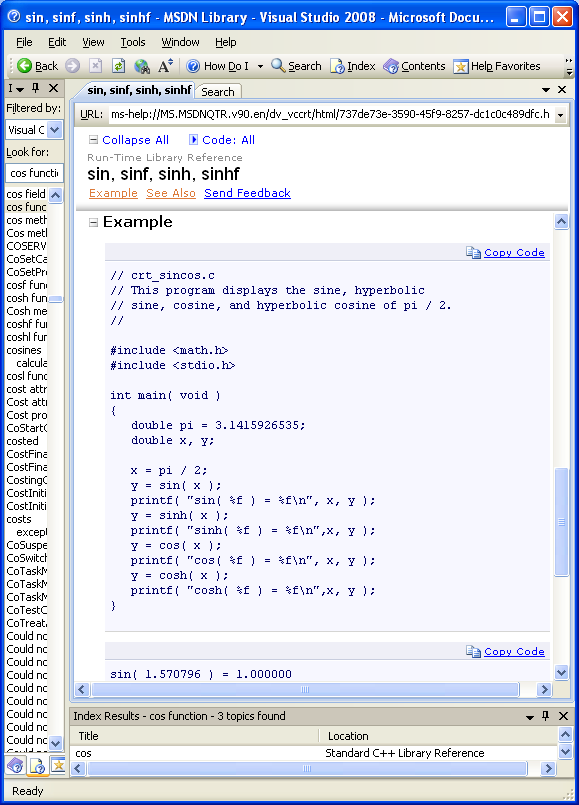Switch to Contents pane tab icon at bottom
The width and height of the screenshot is (579, 805).
(15, 765)
